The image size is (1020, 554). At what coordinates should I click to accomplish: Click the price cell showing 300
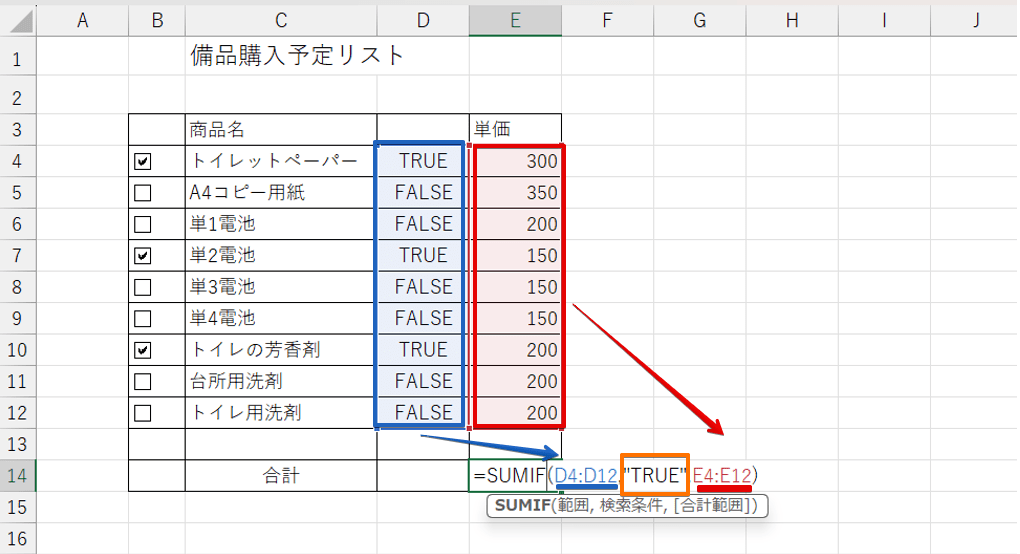coord(515,161)
